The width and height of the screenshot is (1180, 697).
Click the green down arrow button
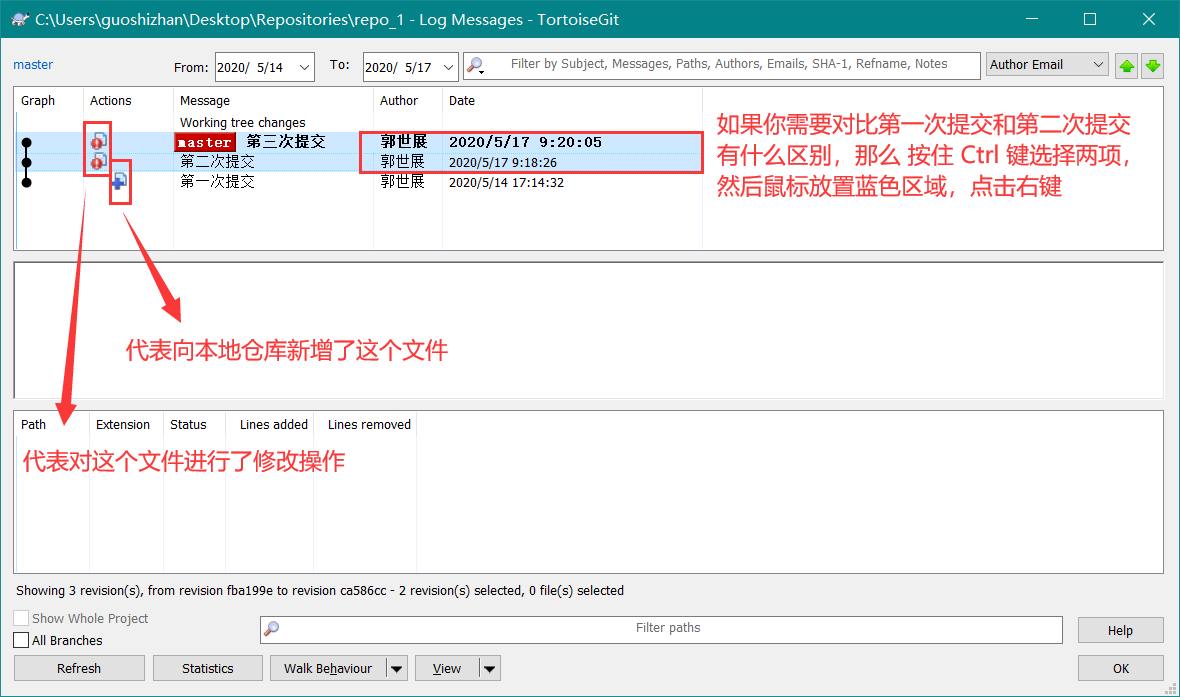[x=1153, y=66]
